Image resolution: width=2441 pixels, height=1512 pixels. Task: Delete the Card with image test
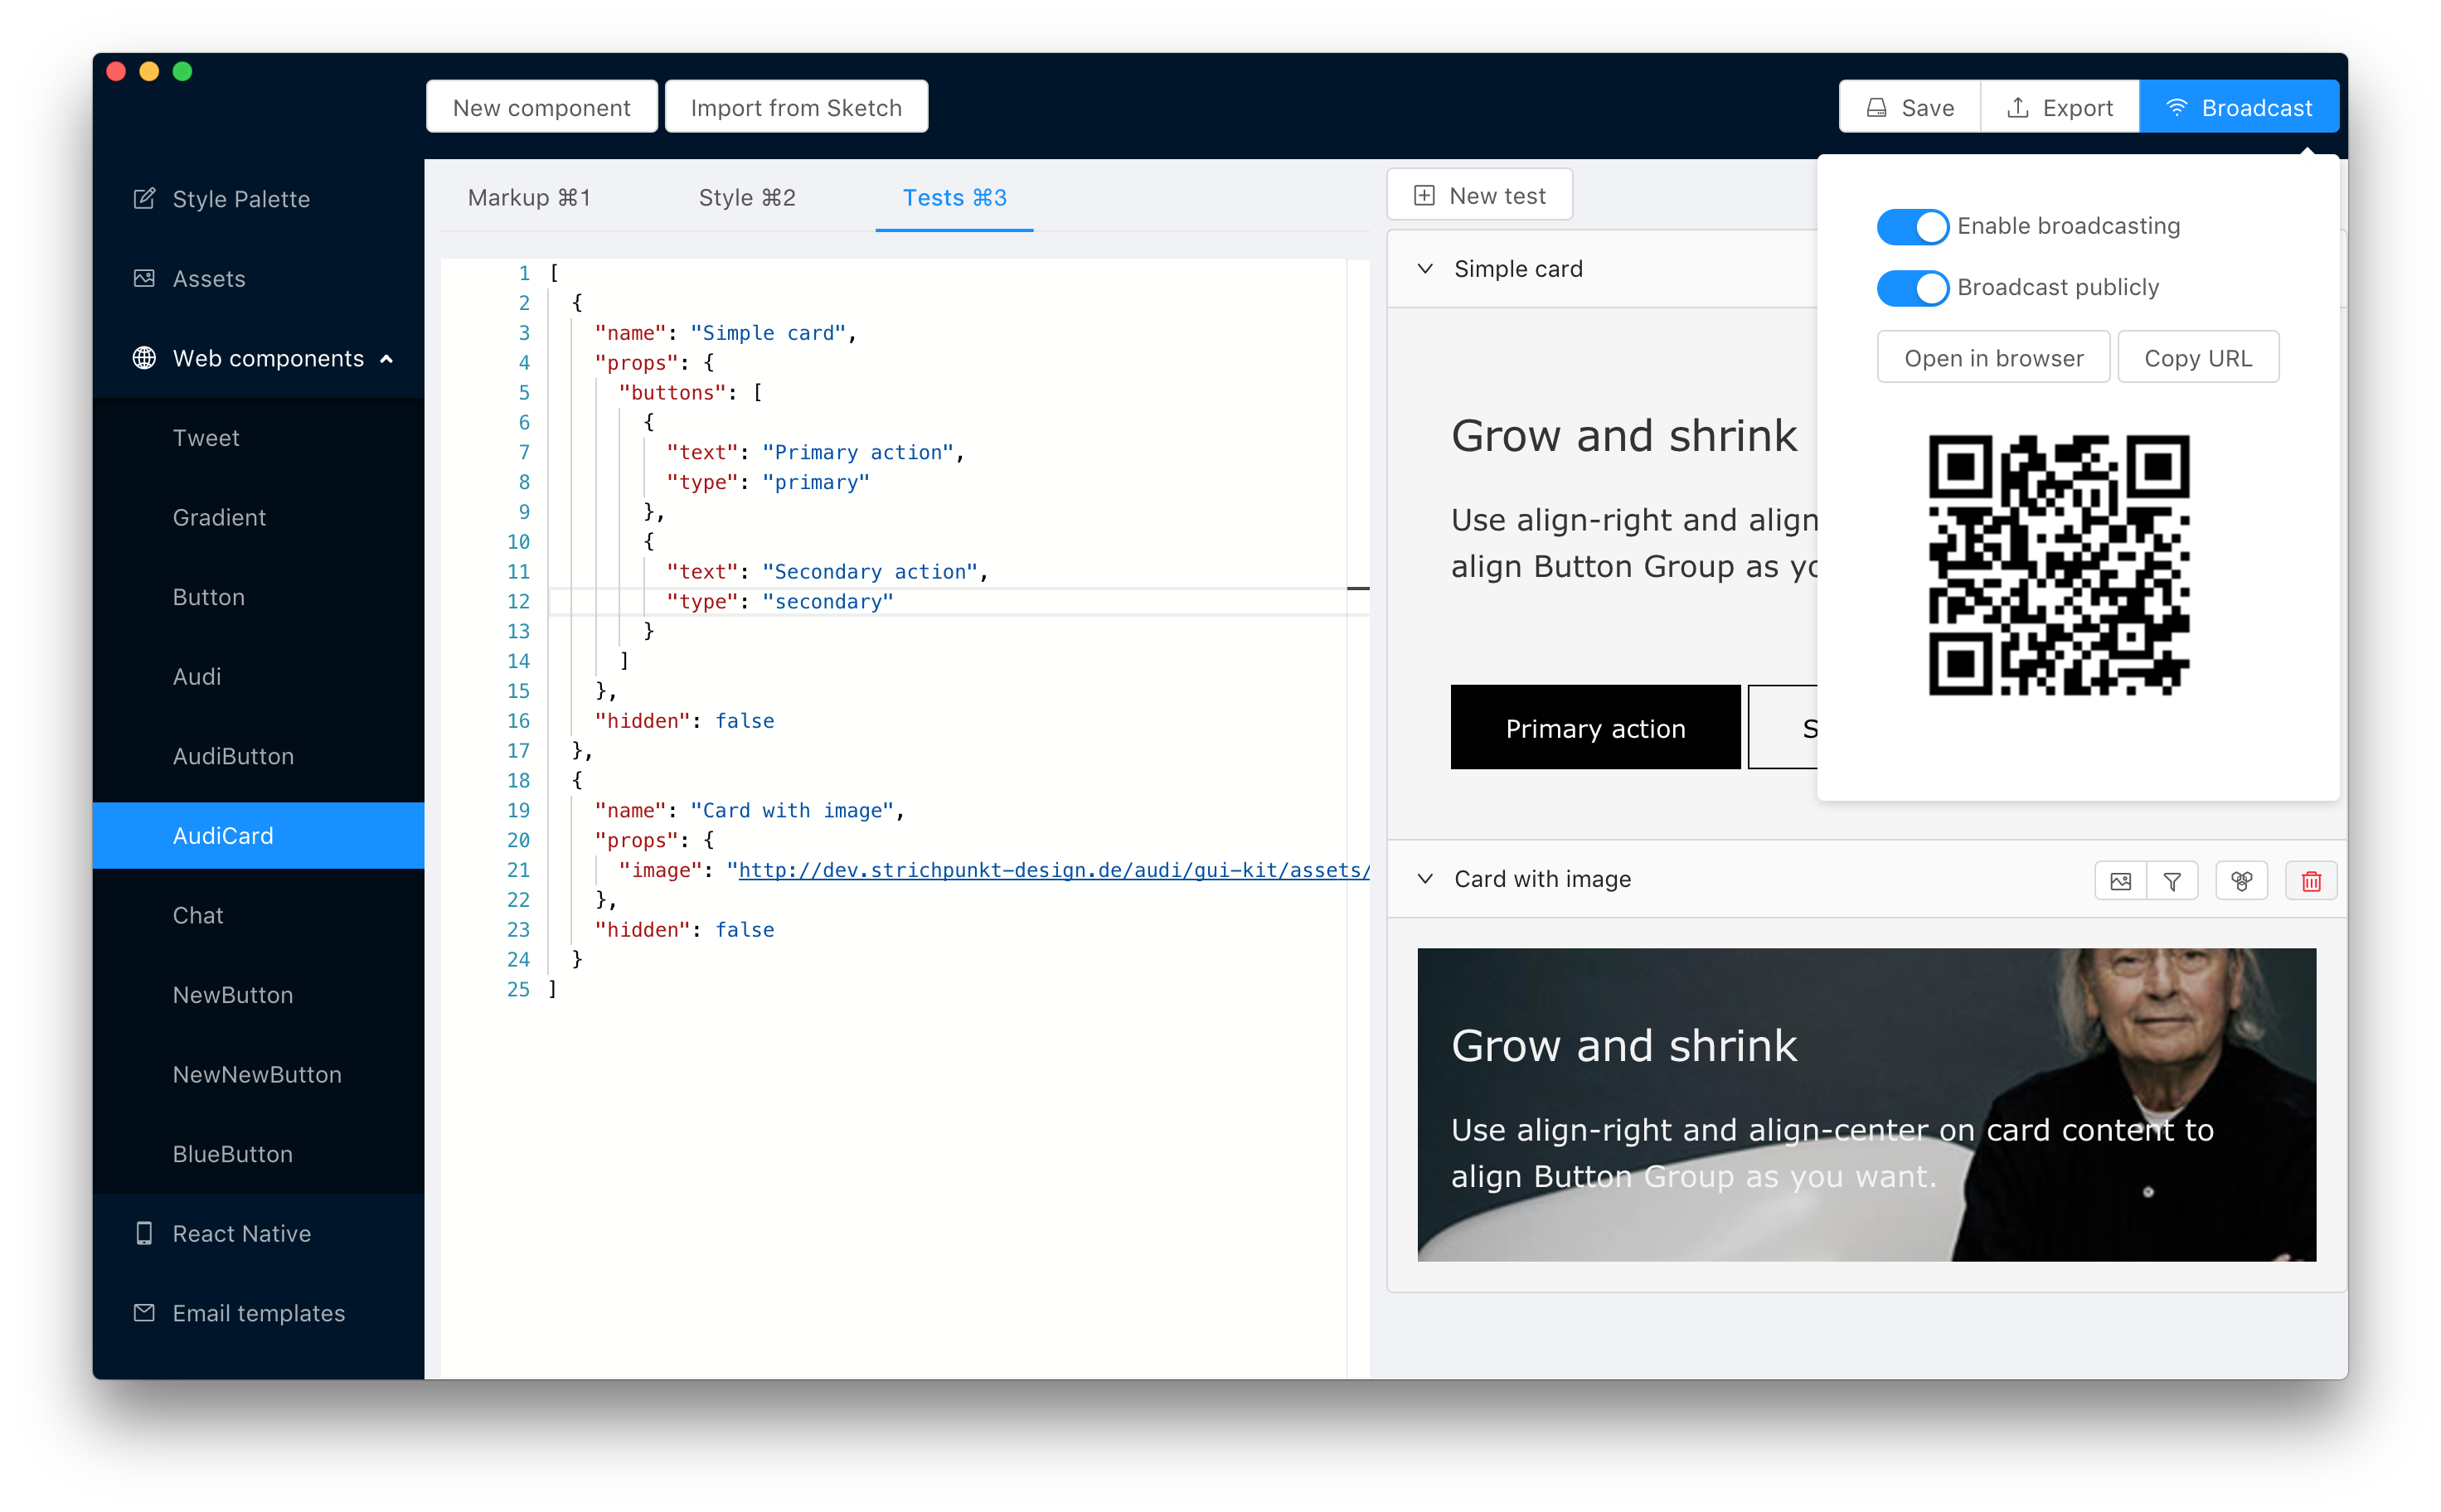(x=2311, y=881)
